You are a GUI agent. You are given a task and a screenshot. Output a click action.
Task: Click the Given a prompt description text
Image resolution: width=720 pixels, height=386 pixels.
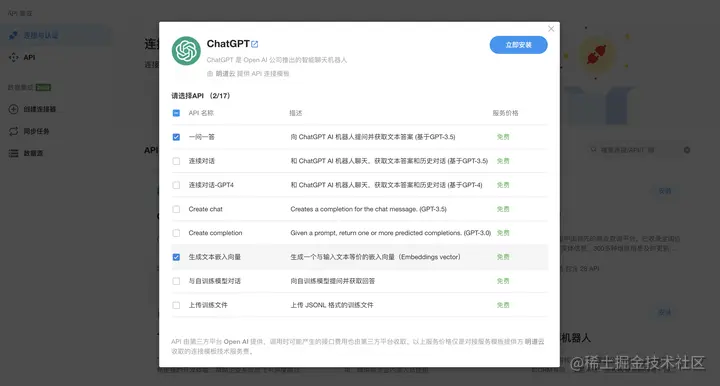(391, 233)
